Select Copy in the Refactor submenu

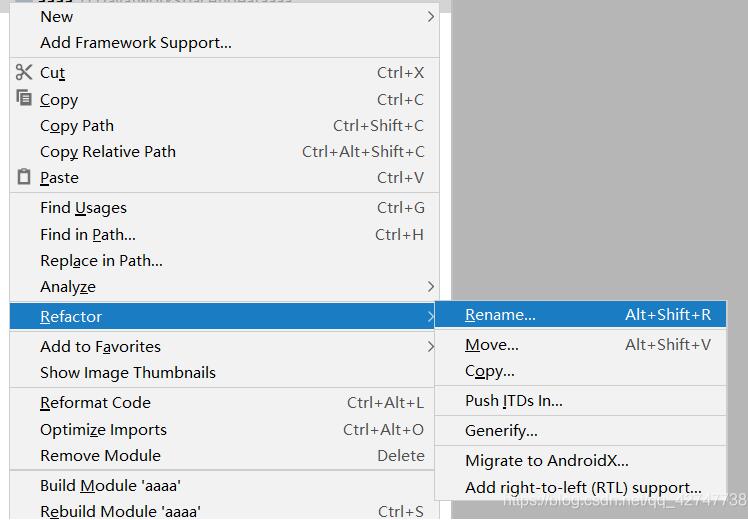489,371
